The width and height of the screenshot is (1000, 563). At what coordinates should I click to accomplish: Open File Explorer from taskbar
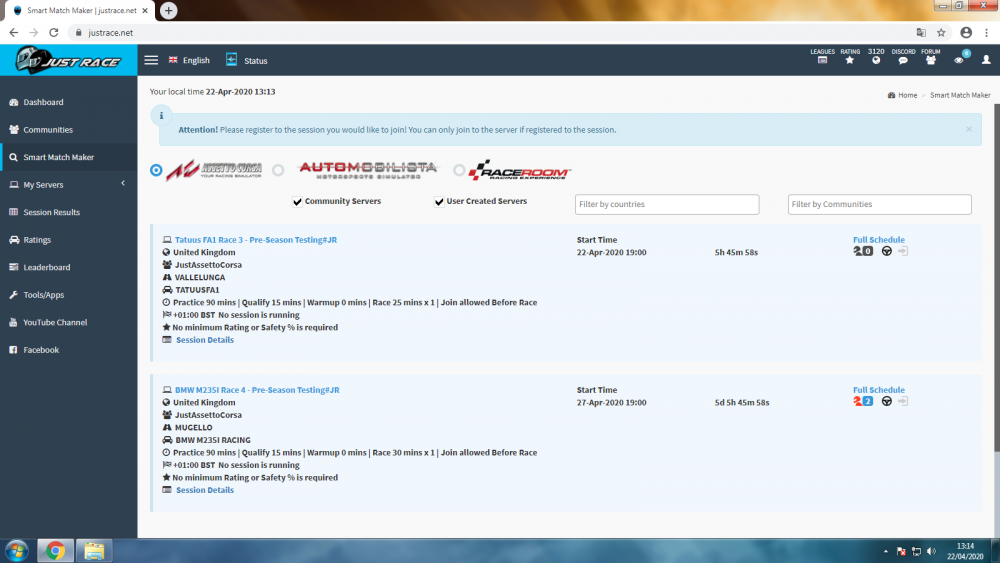[94, 550]
